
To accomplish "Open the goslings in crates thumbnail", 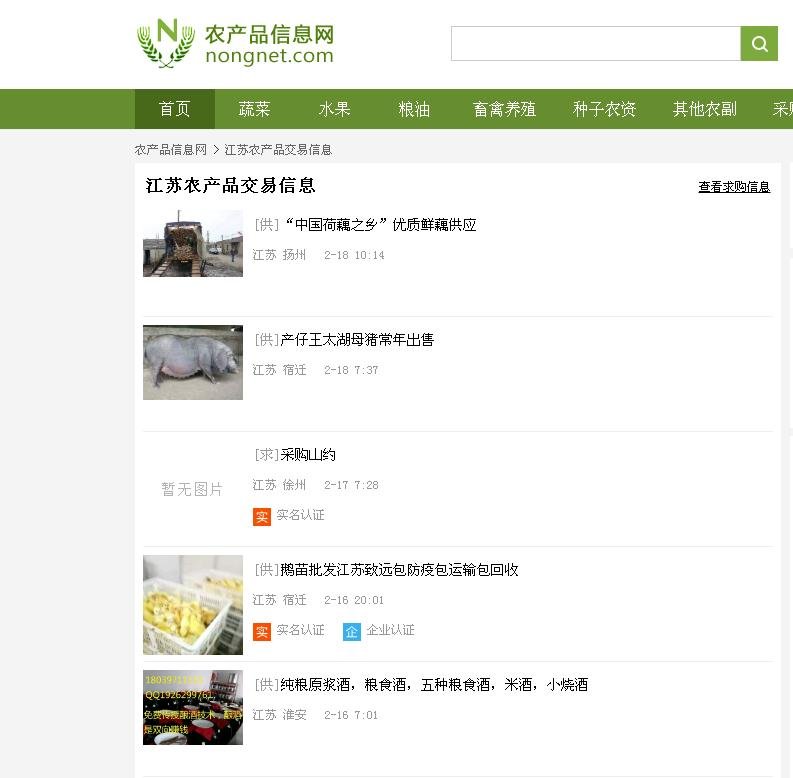I will (193, 605).
